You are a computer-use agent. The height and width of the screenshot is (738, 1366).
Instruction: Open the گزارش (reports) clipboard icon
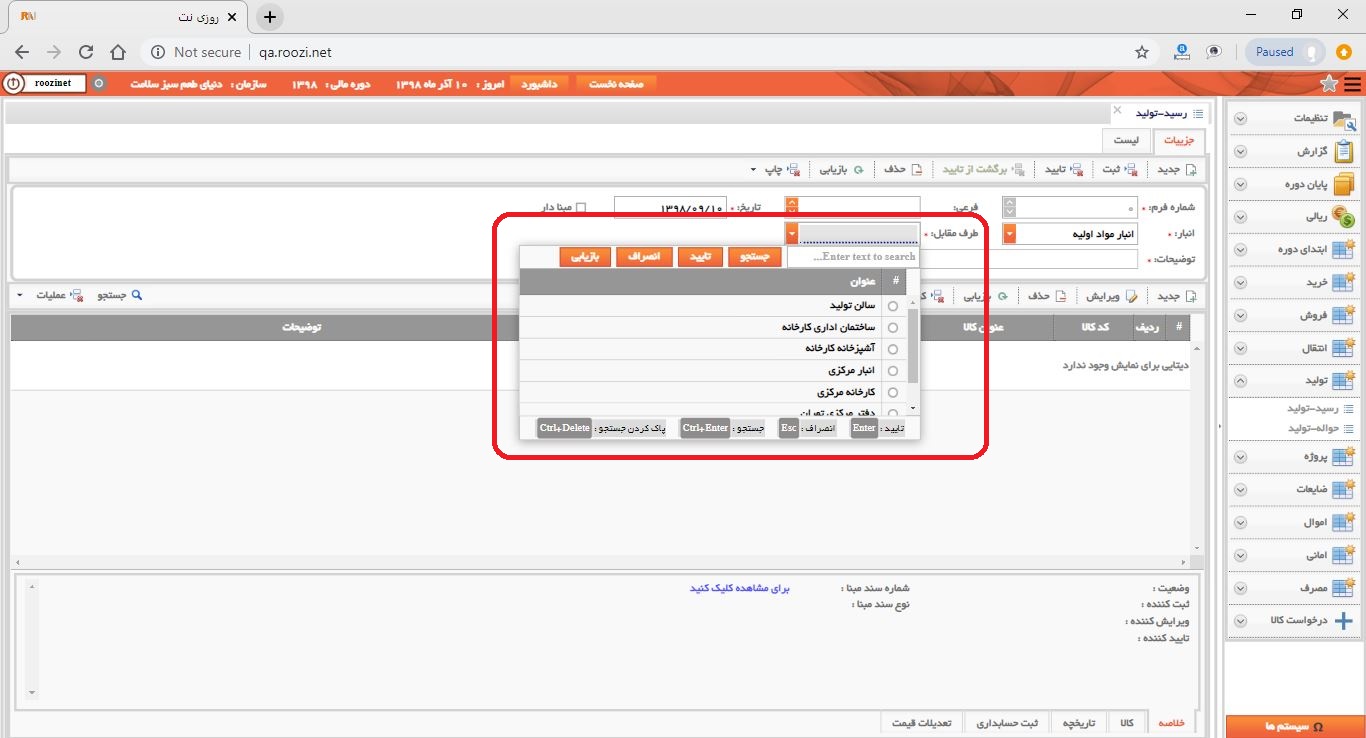pos(1344,151)
